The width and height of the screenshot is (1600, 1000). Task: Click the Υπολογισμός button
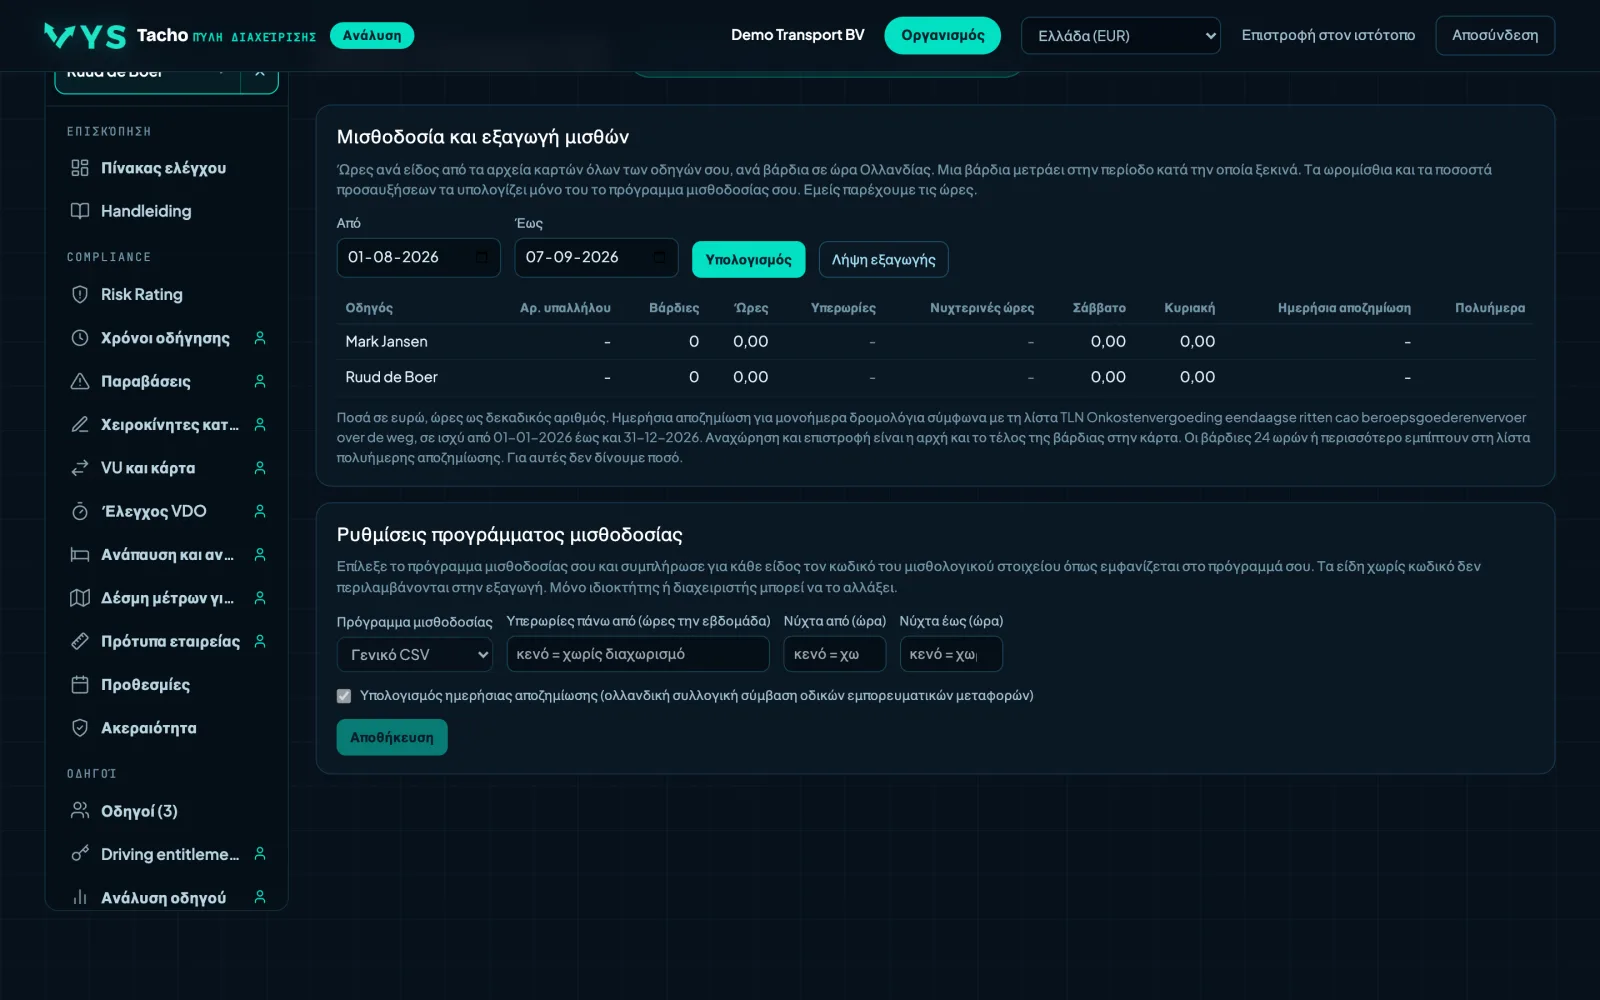749,260
